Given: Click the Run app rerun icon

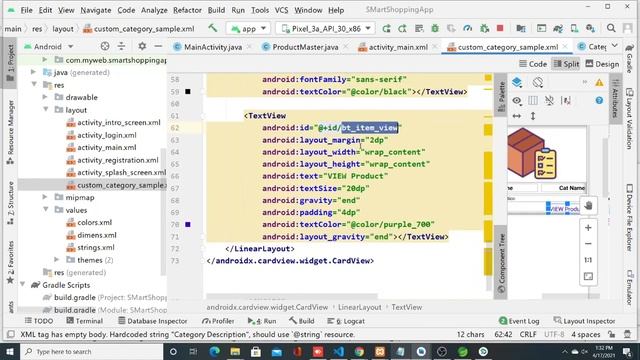Looking at the screenshot, I should click(386, 28).
